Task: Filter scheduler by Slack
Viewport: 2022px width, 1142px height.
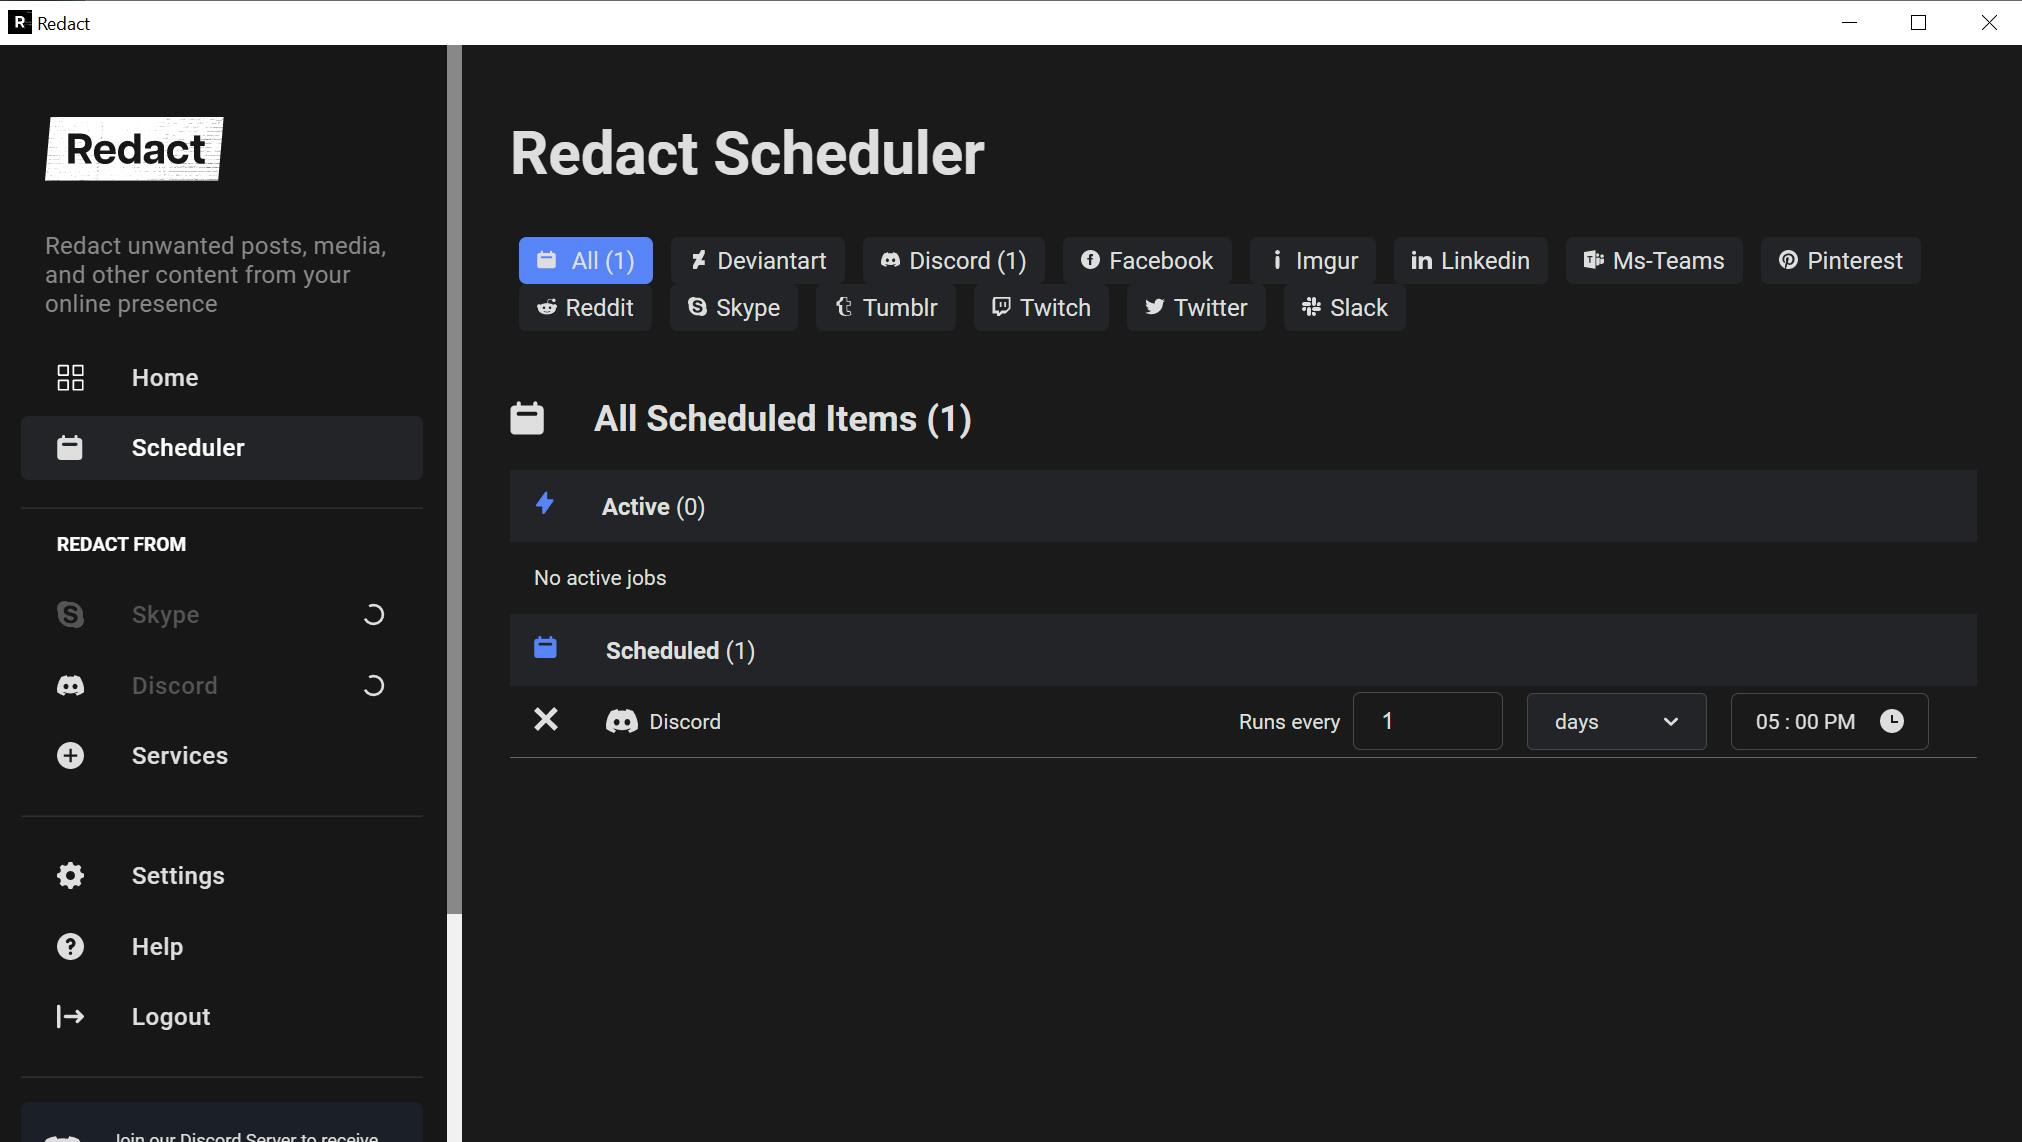Action: click(x=1345, y=308)
